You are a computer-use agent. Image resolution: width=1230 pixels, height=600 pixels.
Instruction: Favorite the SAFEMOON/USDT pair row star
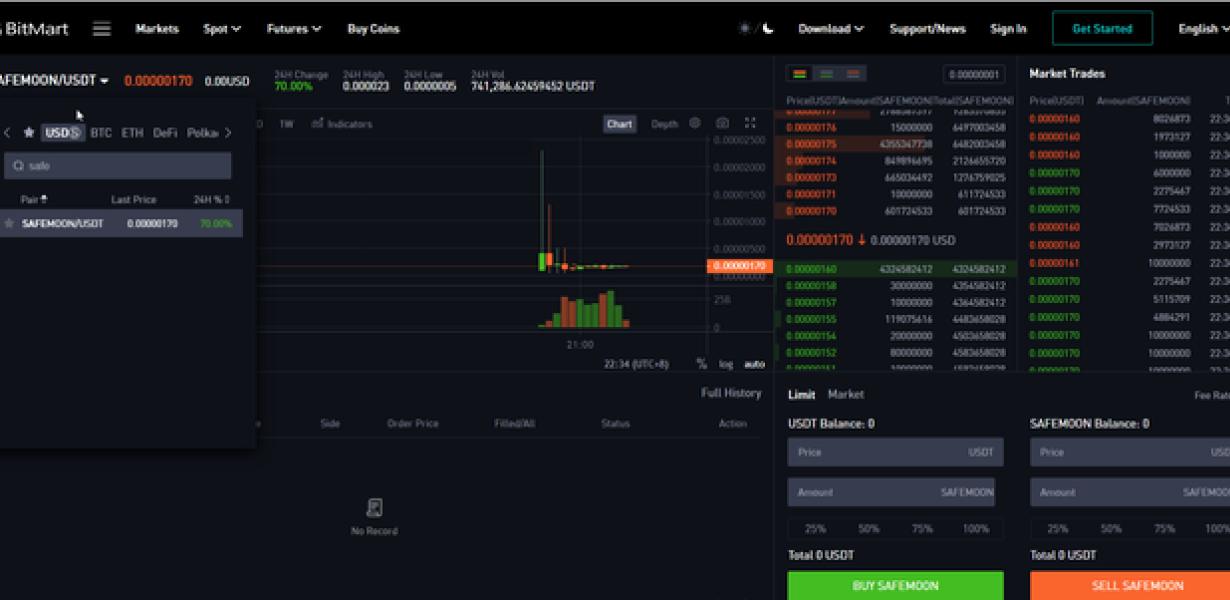9,223
